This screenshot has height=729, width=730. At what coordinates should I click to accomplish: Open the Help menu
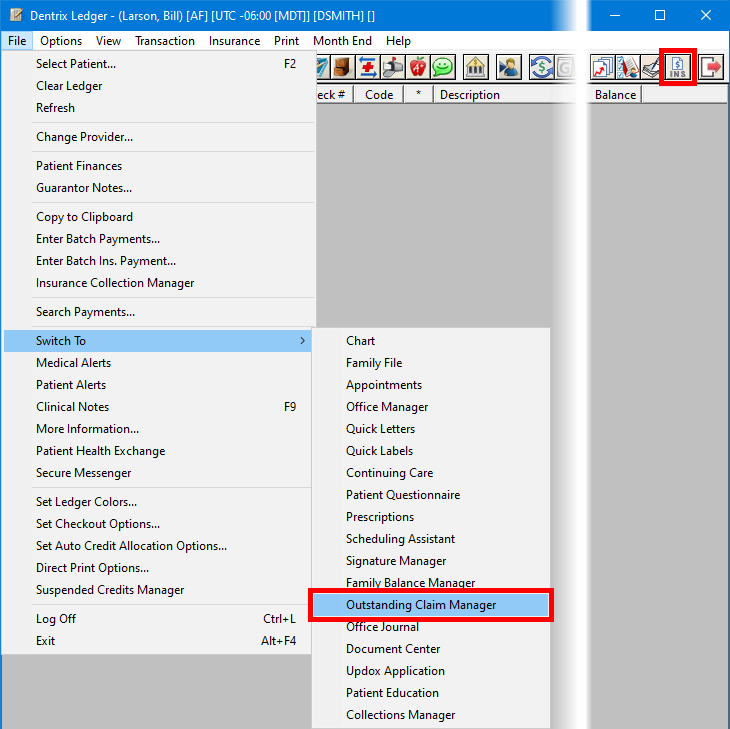point(398,41)
